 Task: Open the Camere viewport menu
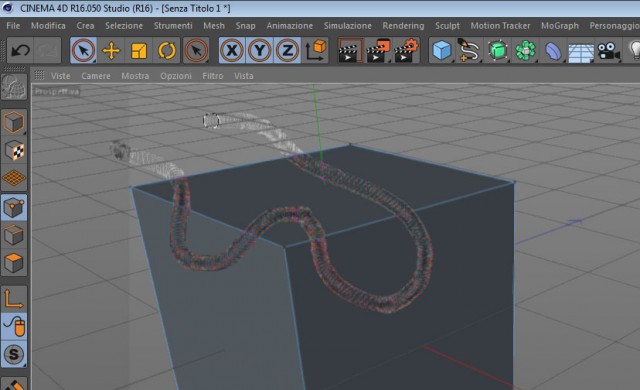(96, 76)
